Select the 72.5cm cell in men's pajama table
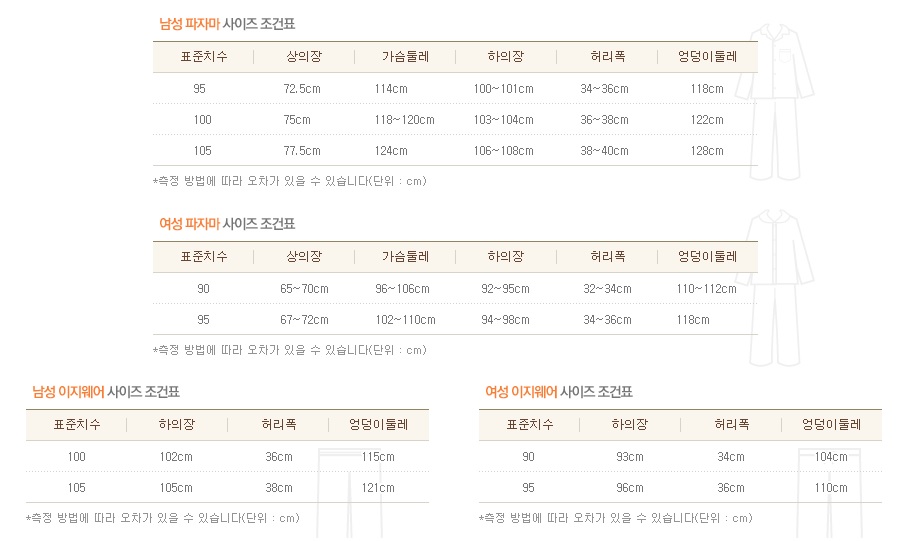 [302, 89]
